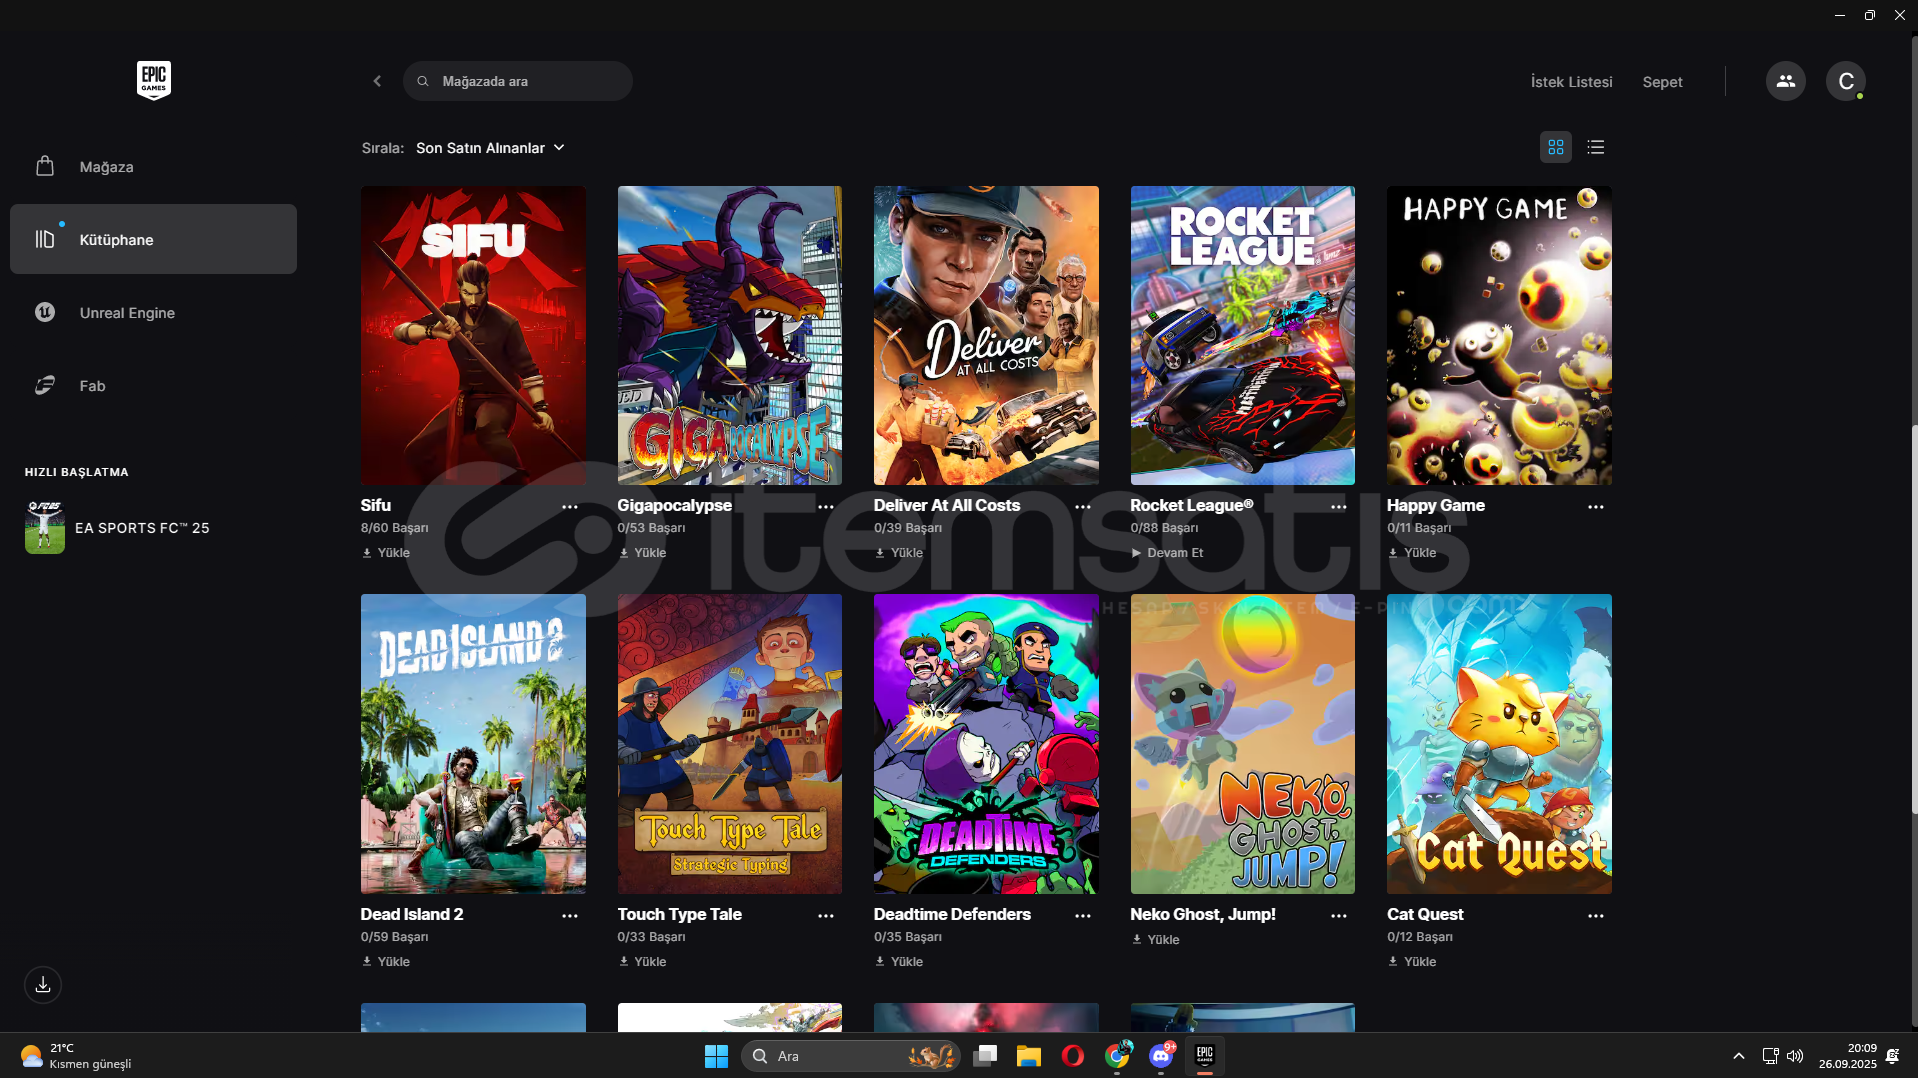
Task: Go back using the back arrow
Action: point(377,81)
